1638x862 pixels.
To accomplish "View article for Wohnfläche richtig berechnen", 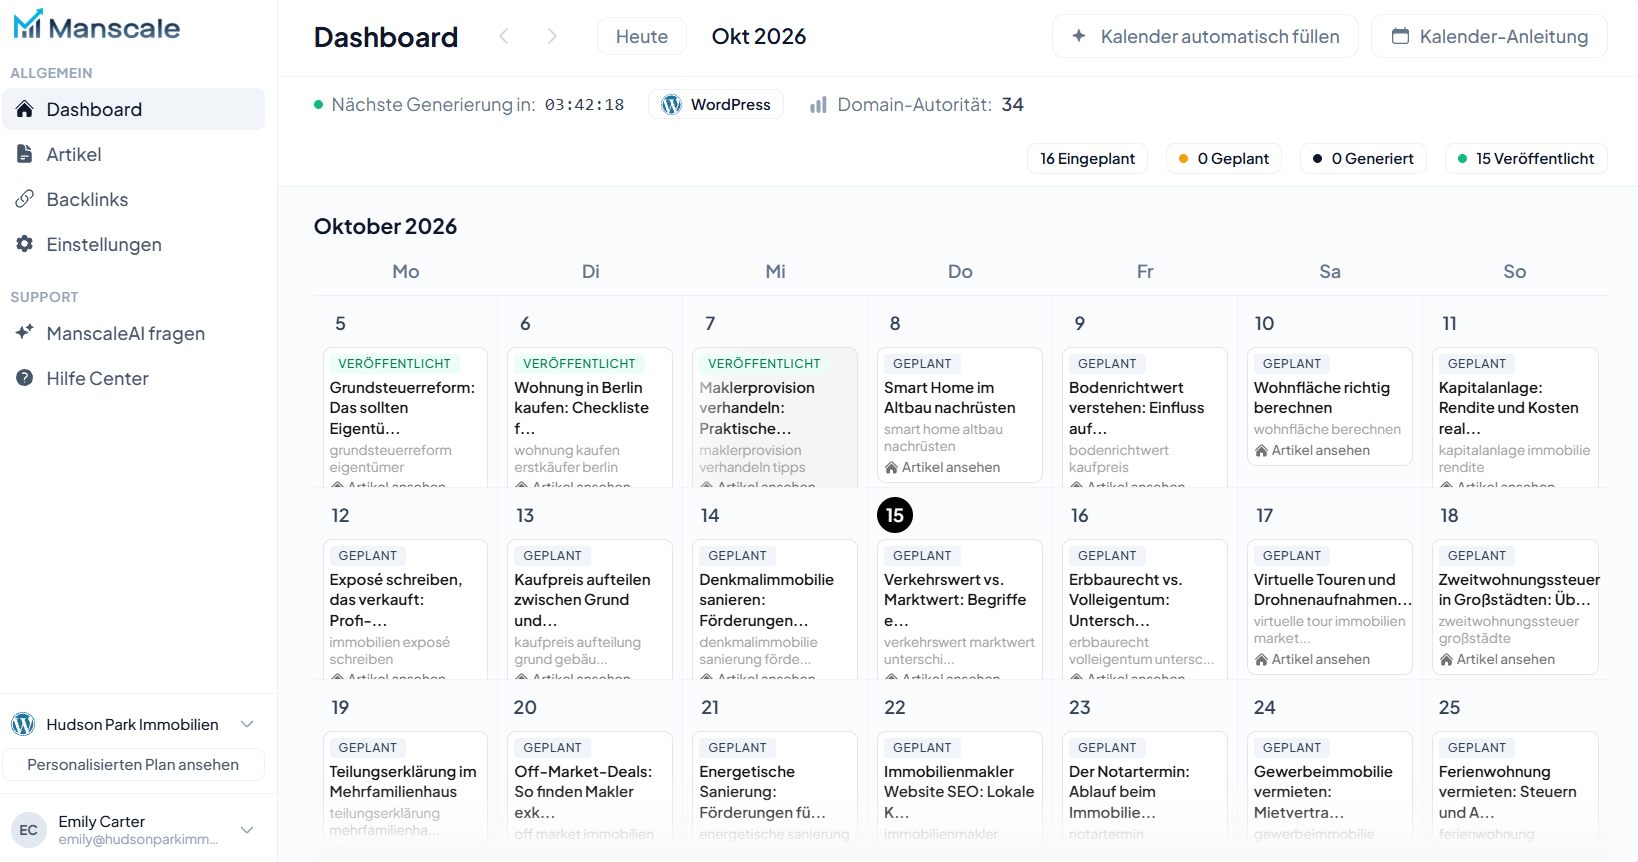I will (x=1312, y=450).
